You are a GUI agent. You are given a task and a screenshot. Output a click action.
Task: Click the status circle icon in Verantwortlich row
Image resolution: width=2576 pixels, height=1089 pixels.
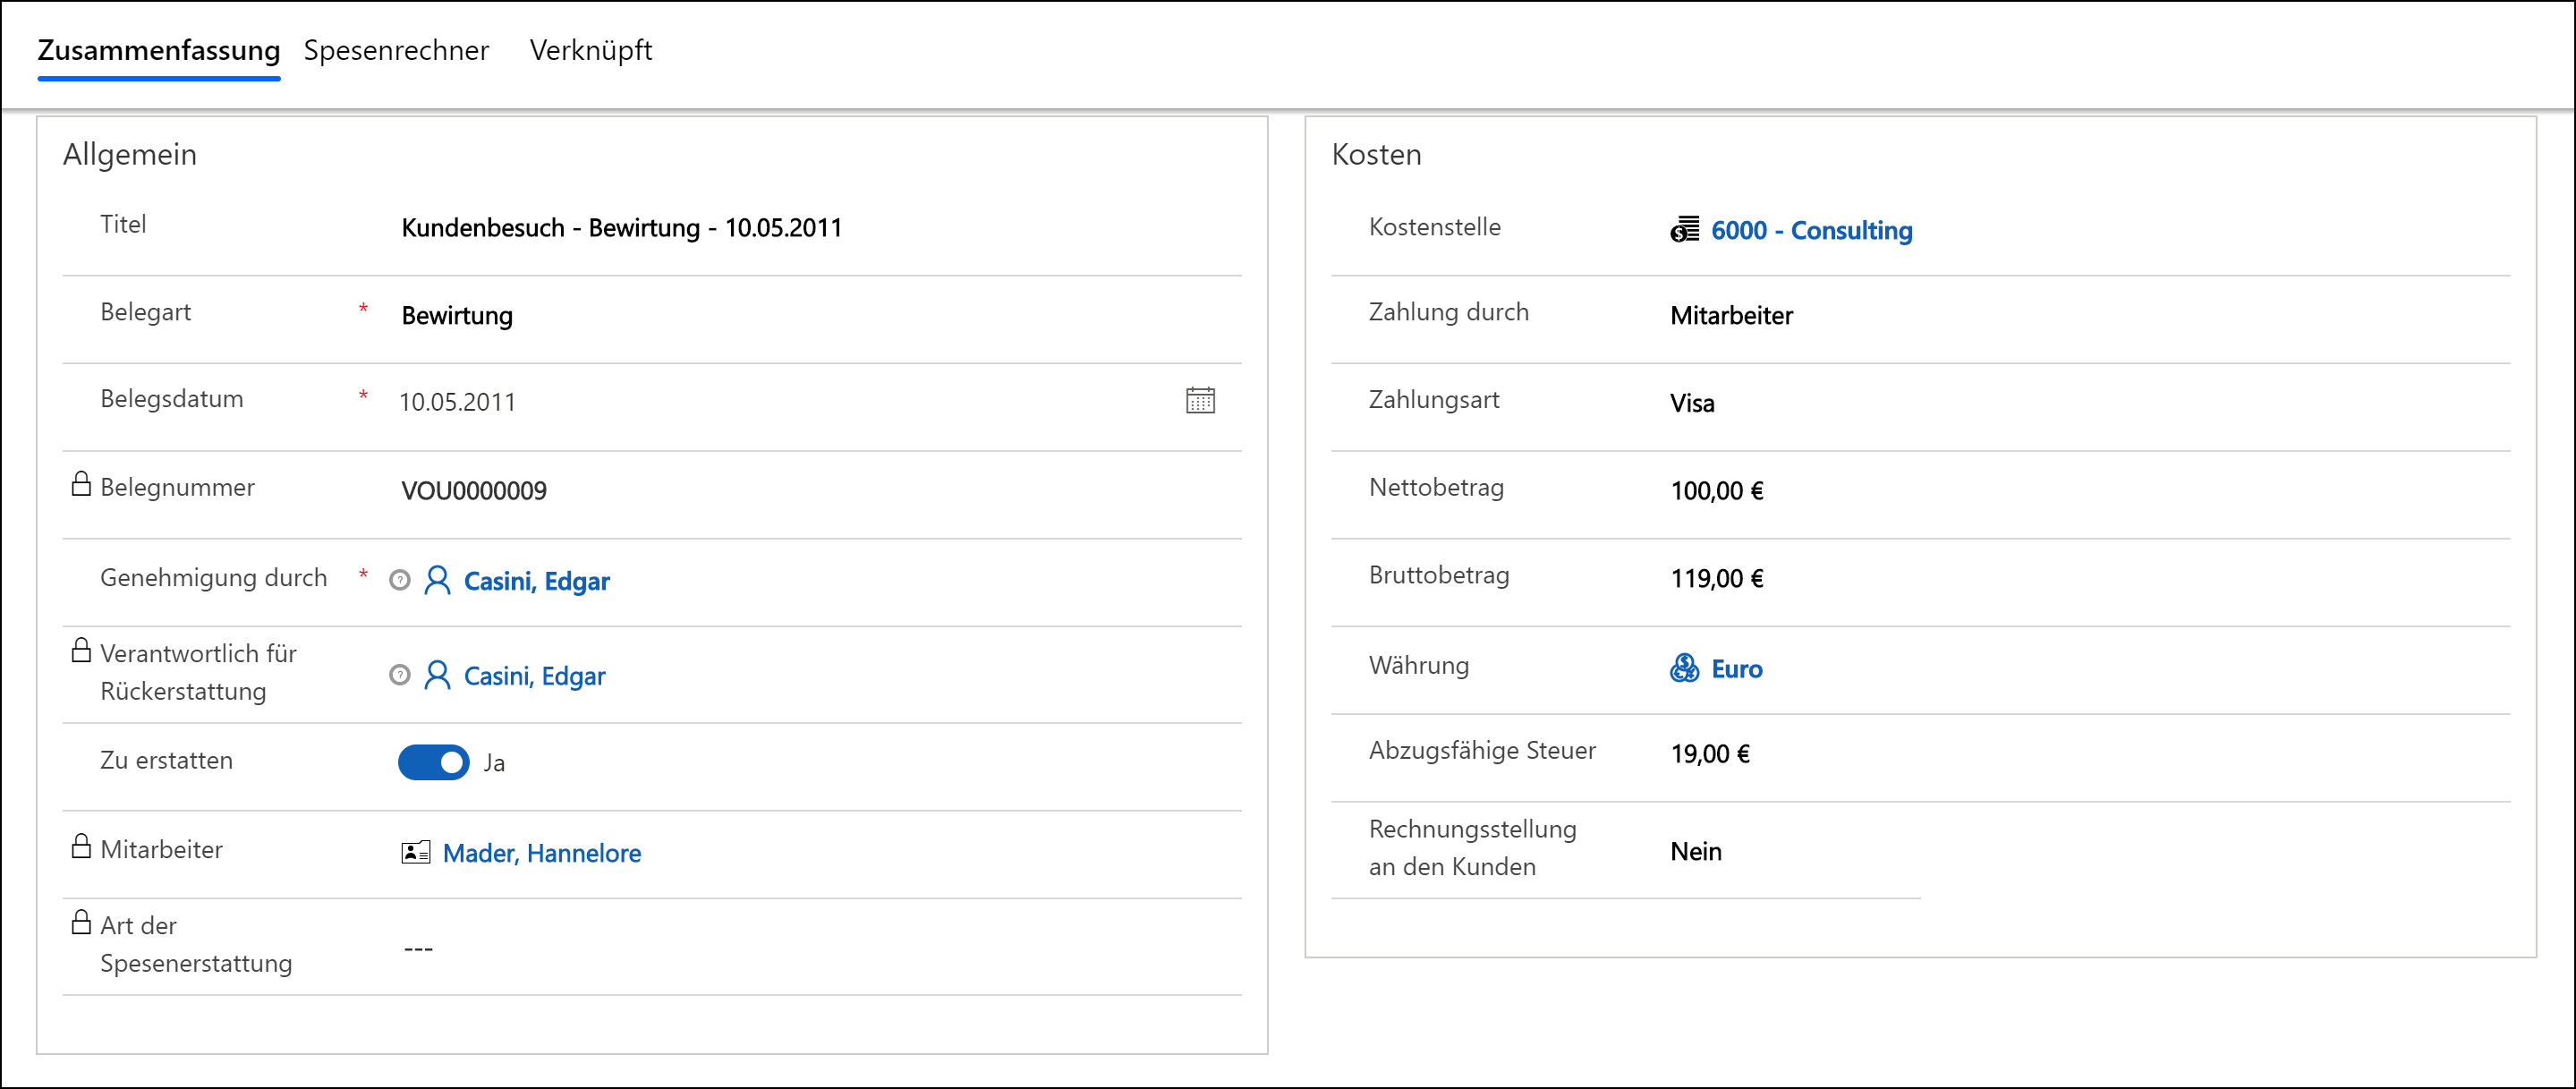[400, 675]
